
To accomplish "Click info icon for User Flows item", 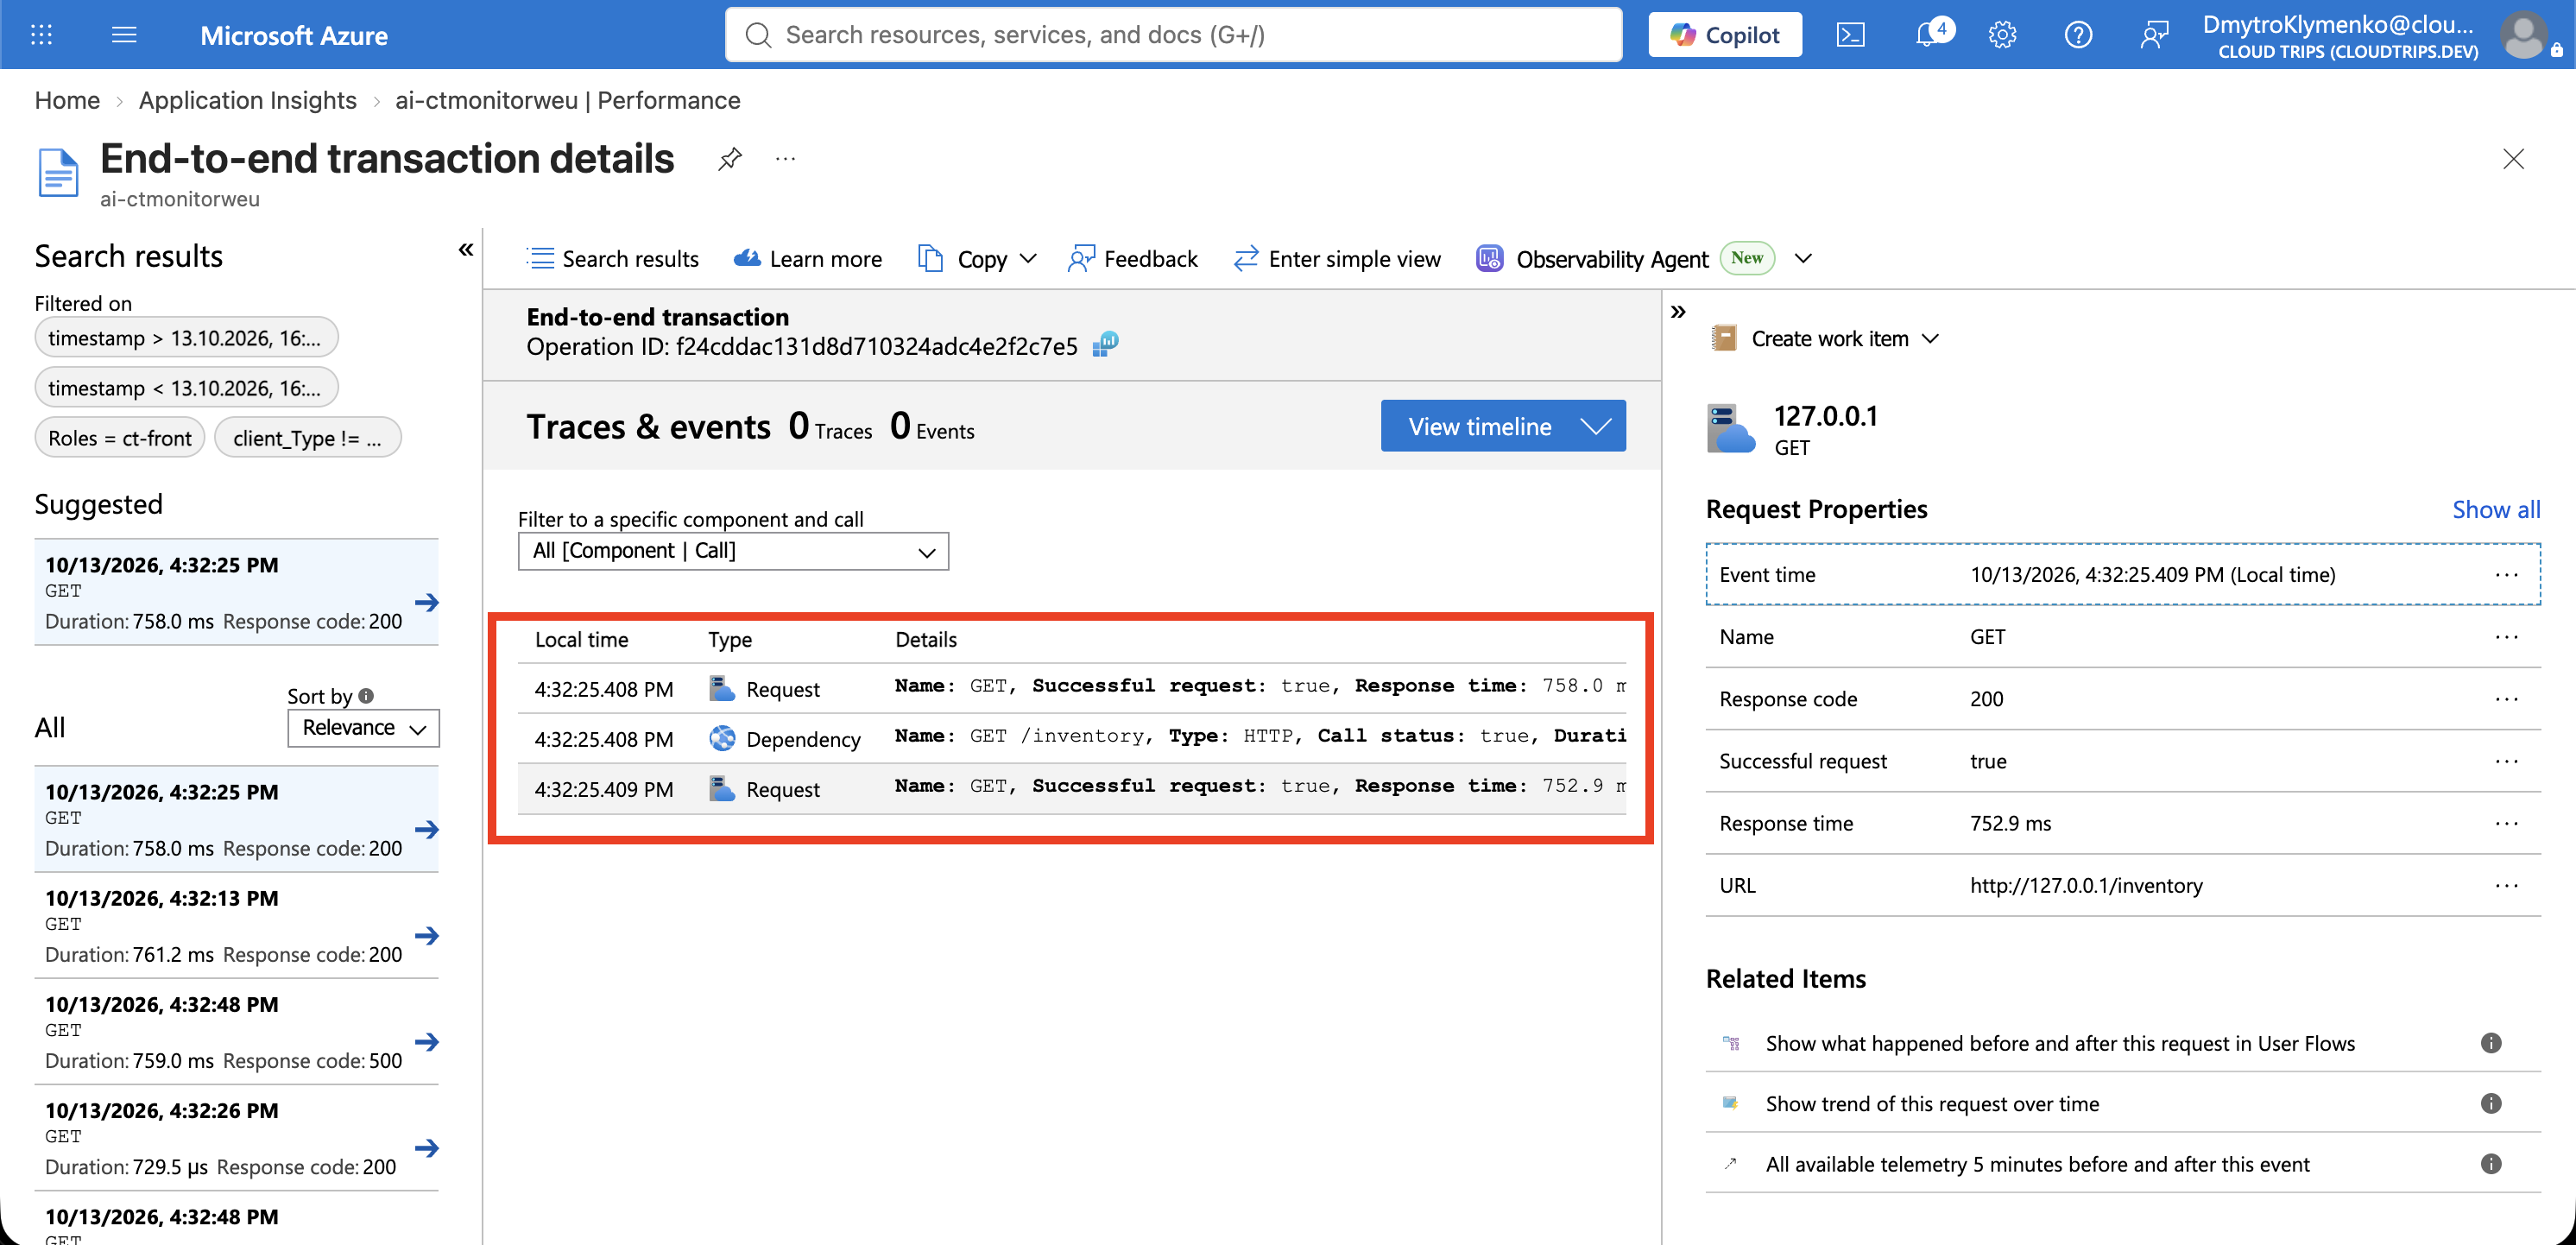I will coord(2490,1043).
